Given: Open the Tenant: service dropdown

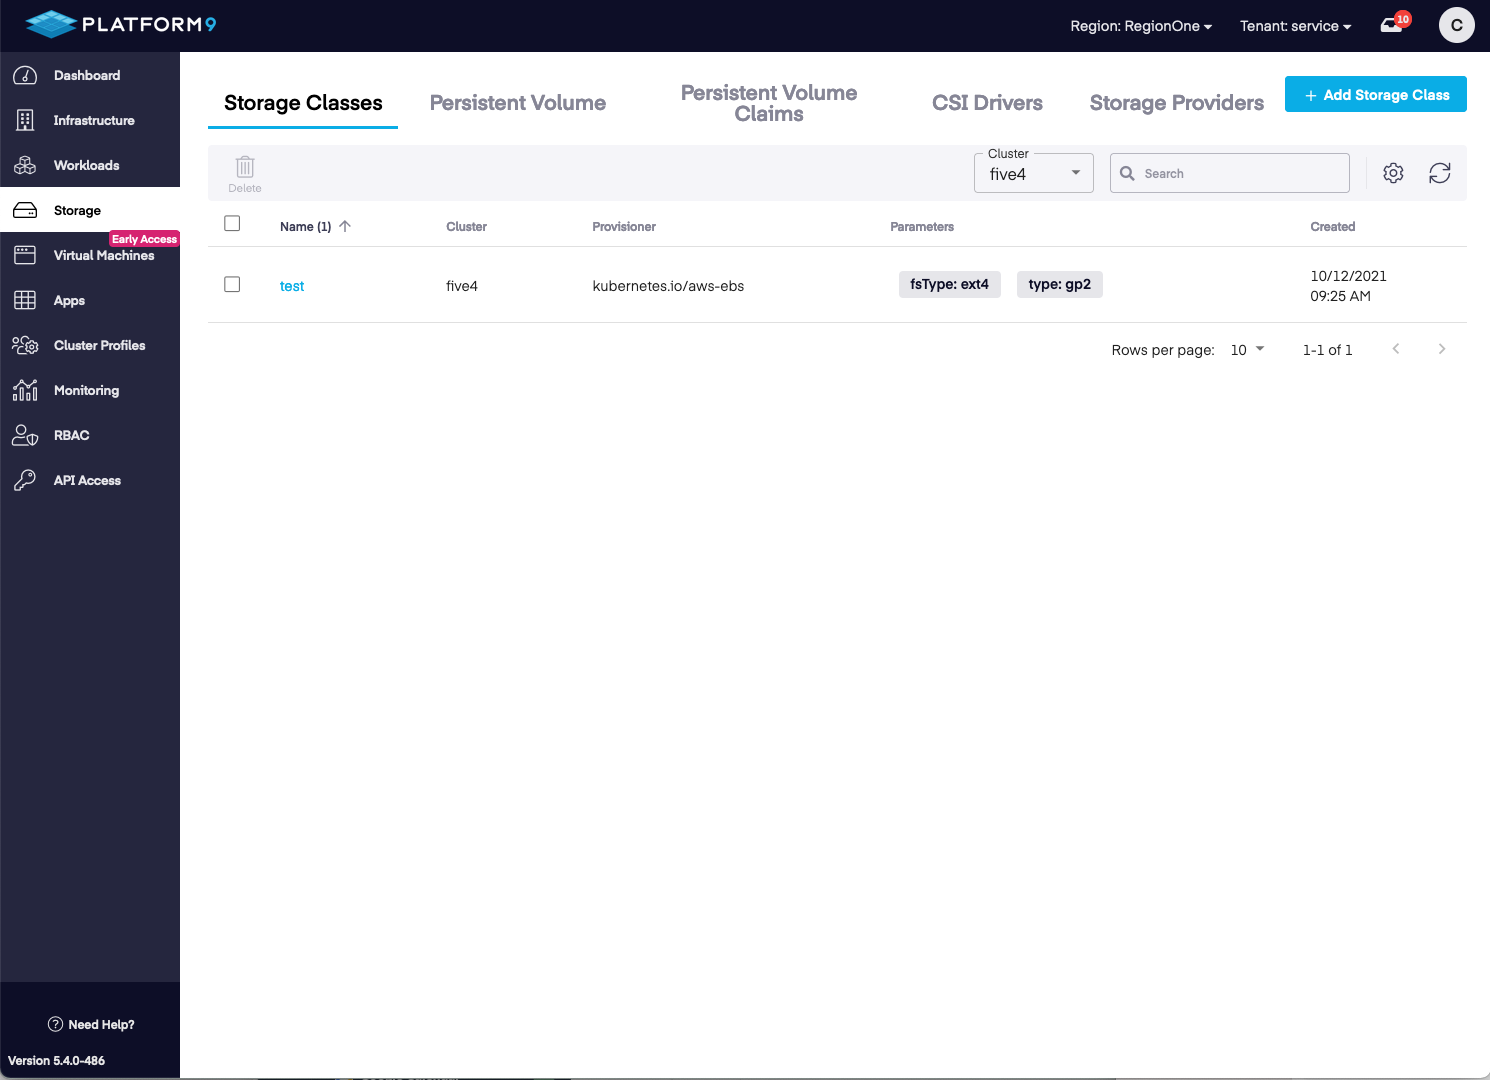Looking at the screenshot, I should click(1295, 26).
